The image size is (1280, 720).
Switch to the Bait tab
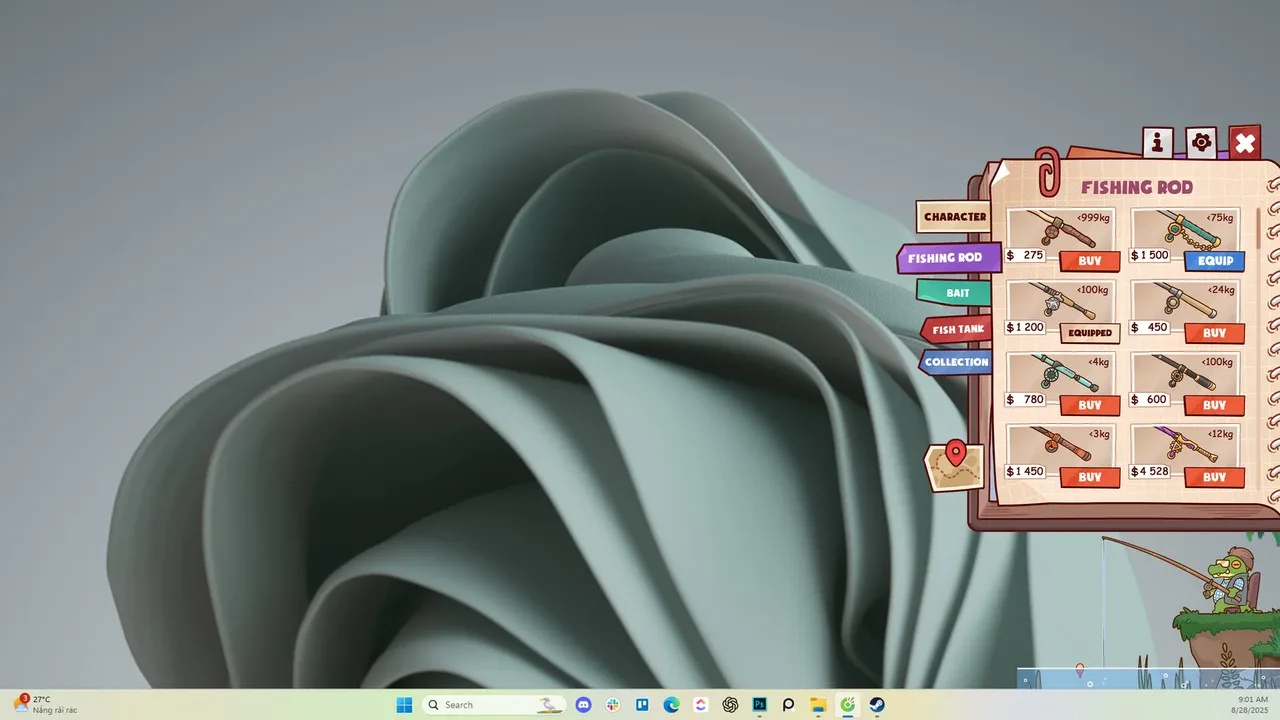(957, 293)
